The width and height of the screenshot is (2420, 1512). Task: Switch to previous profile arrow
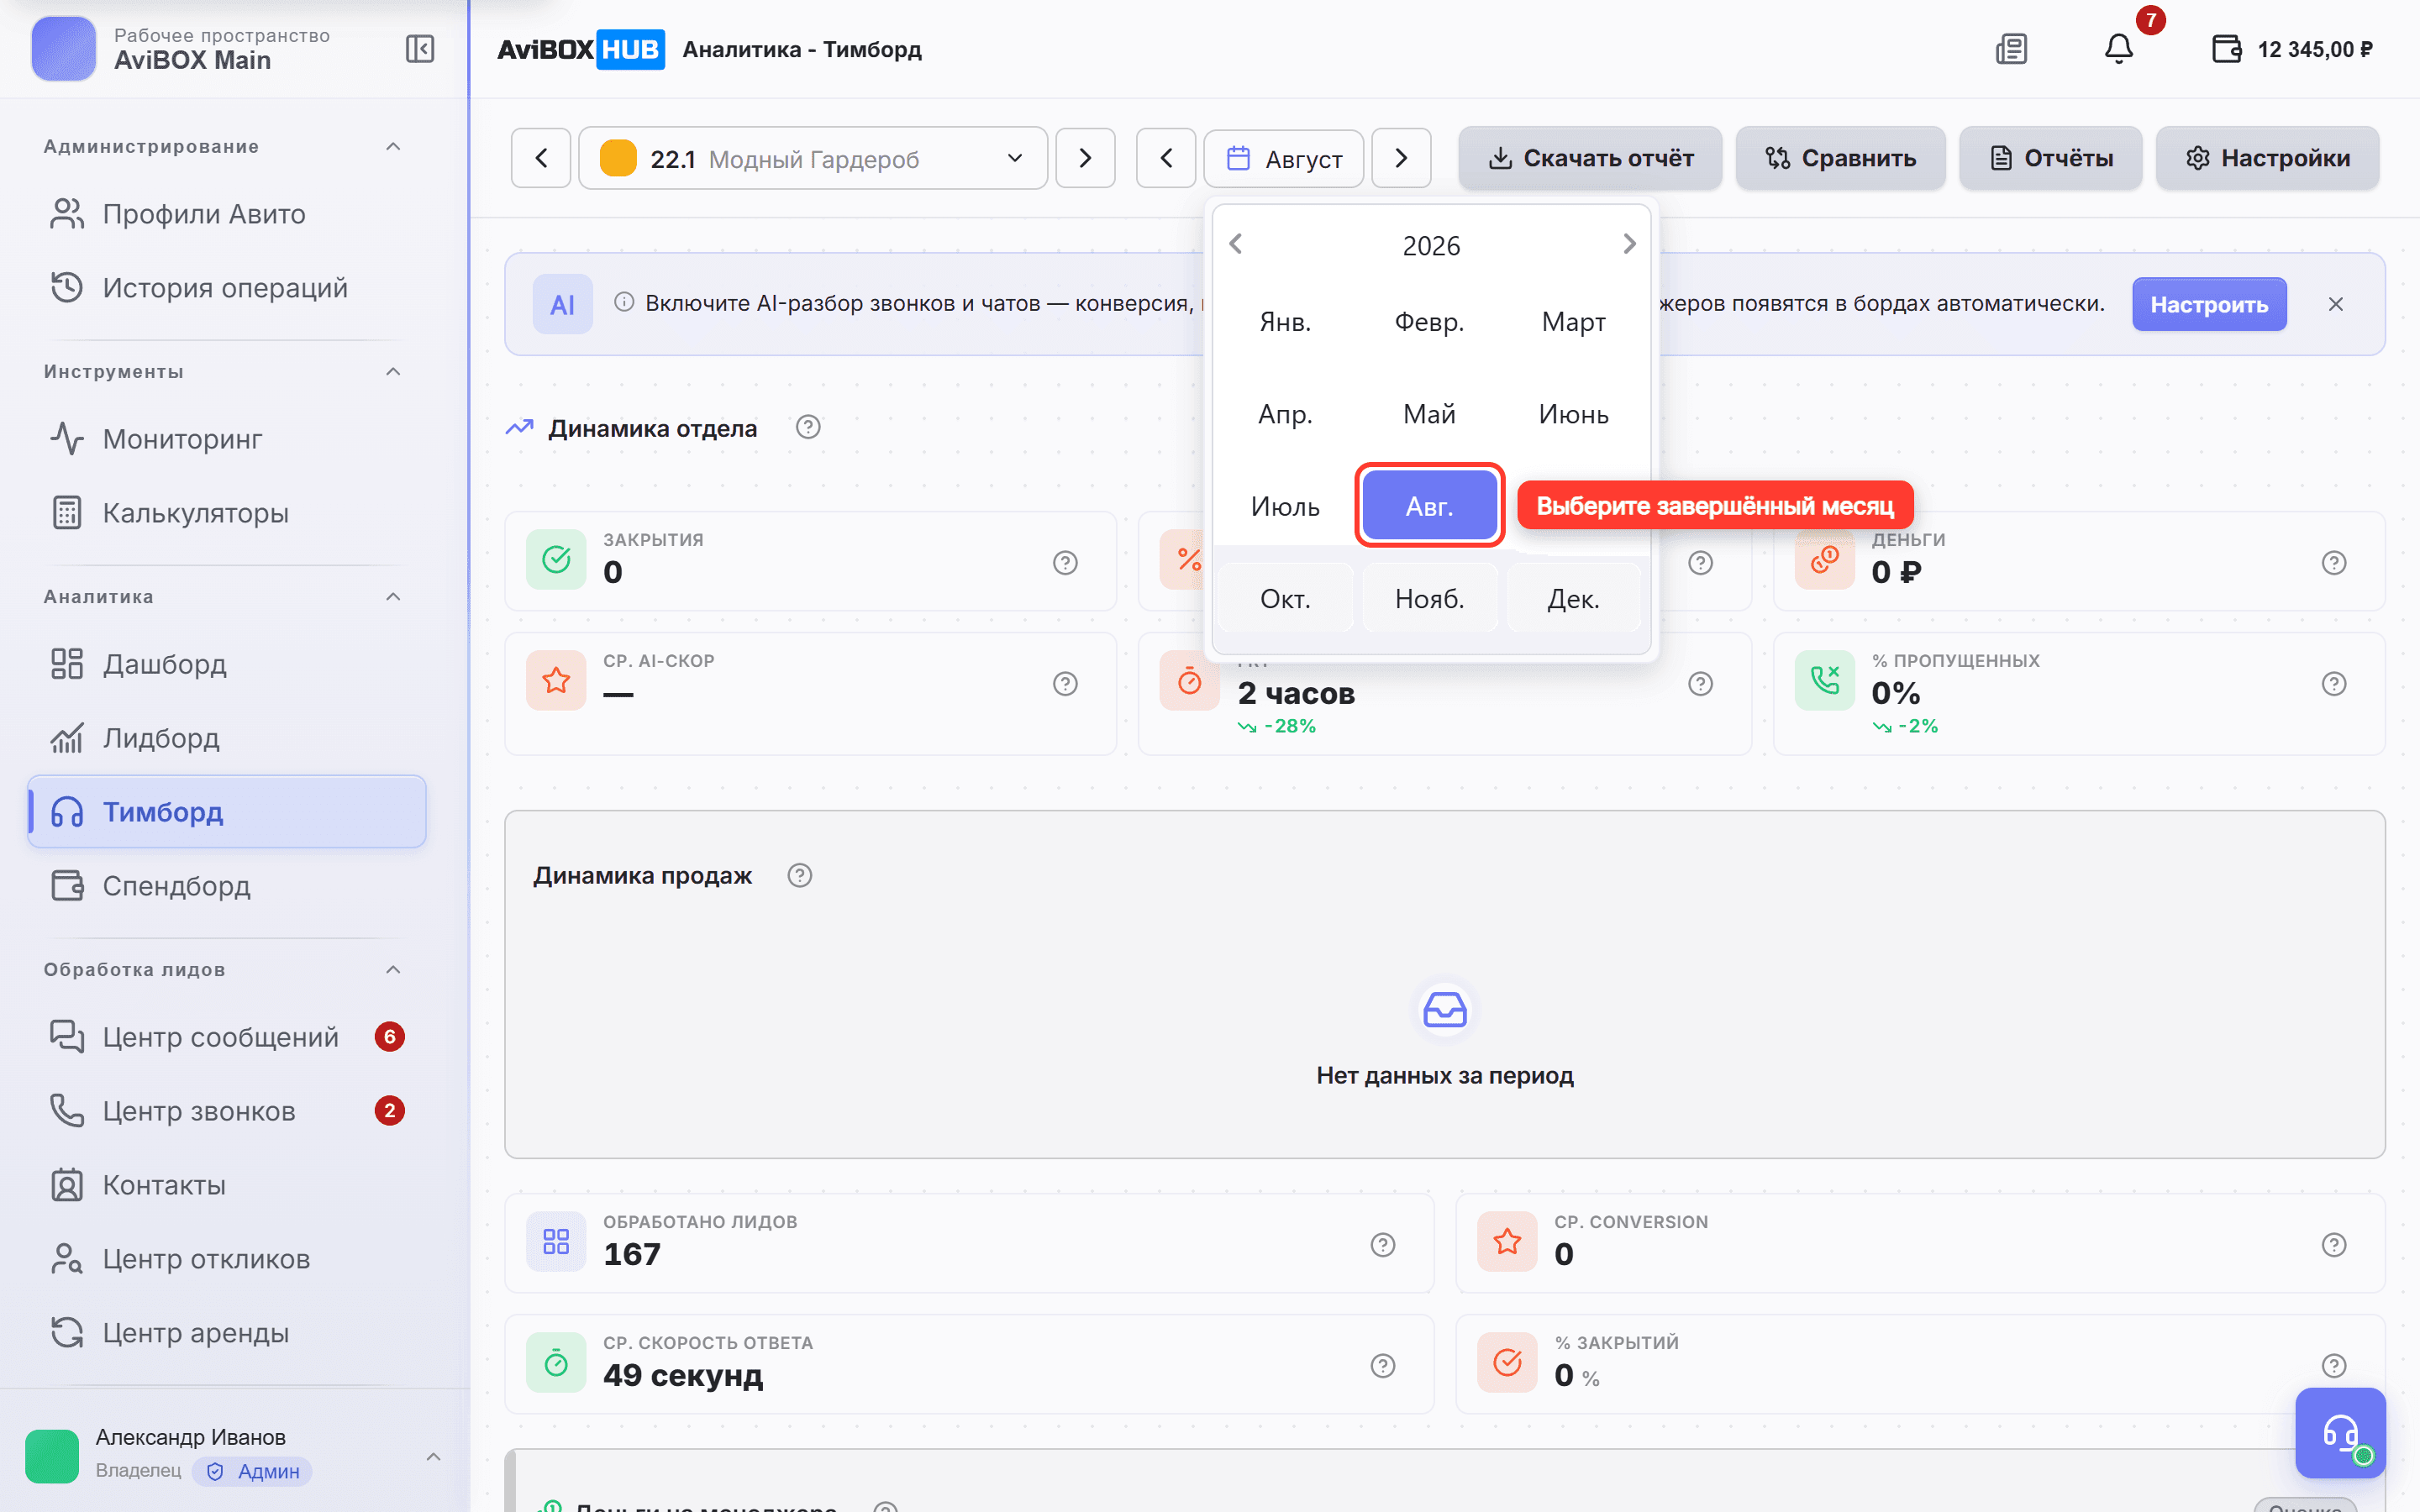click(x=541, y=158)
